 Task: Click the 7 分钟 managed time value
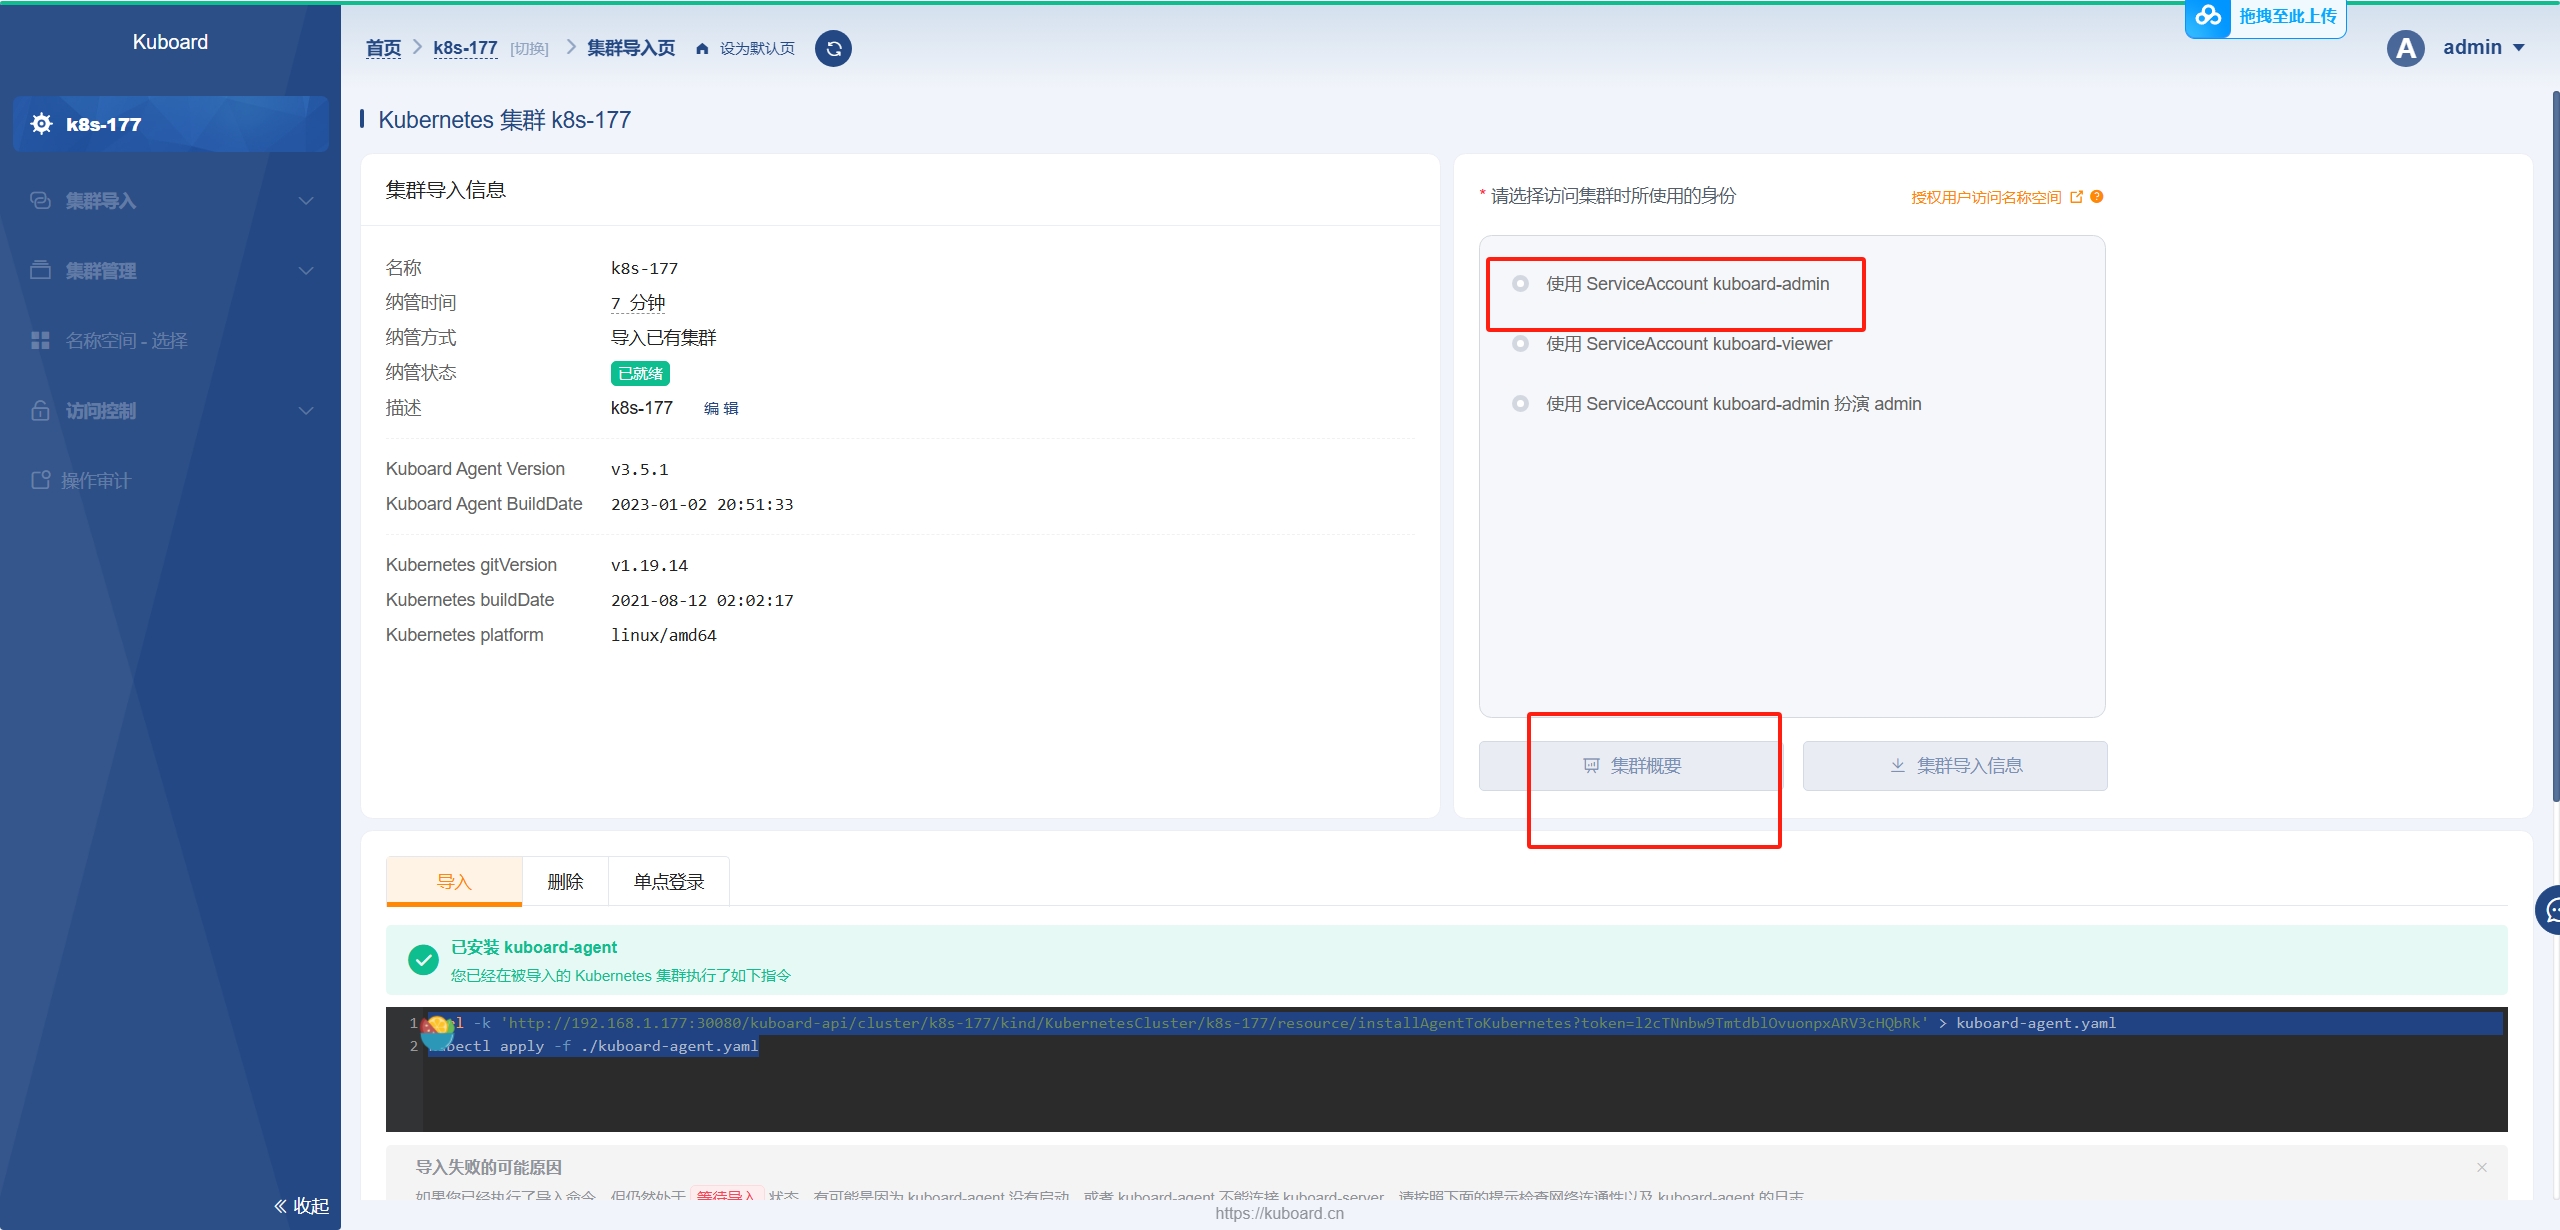[638, 303]
